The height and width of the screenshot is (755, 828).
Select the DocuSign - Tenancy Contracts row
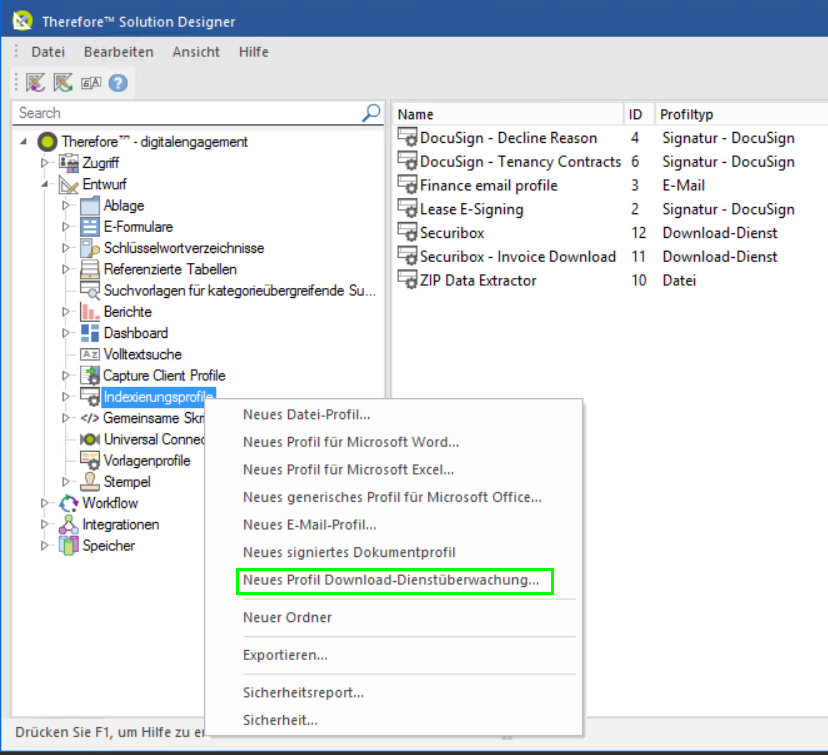pyautogui.click(x=610, y=162)
